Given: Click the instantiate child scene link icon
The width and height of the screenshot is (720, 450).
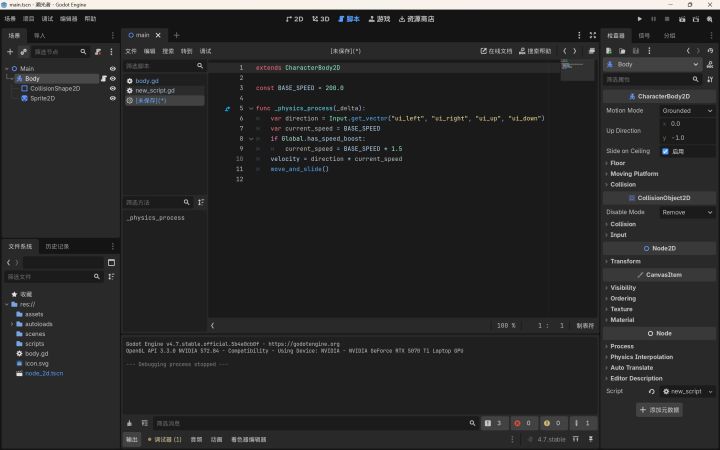Looking at the screenshot, I should [23, 52].
